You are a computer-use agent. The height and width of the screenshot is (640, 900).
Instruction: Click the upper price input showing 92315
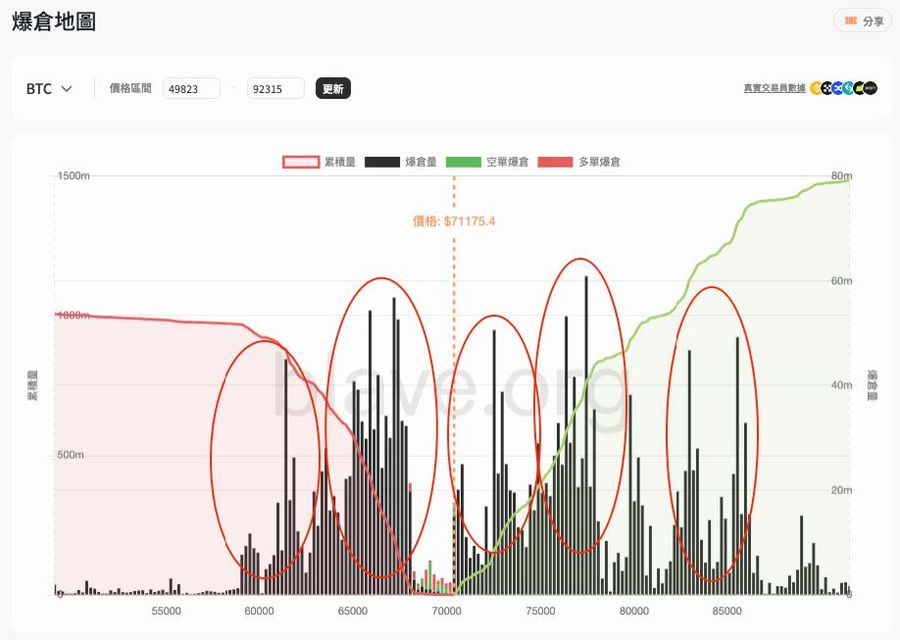[x=275, y=88]
